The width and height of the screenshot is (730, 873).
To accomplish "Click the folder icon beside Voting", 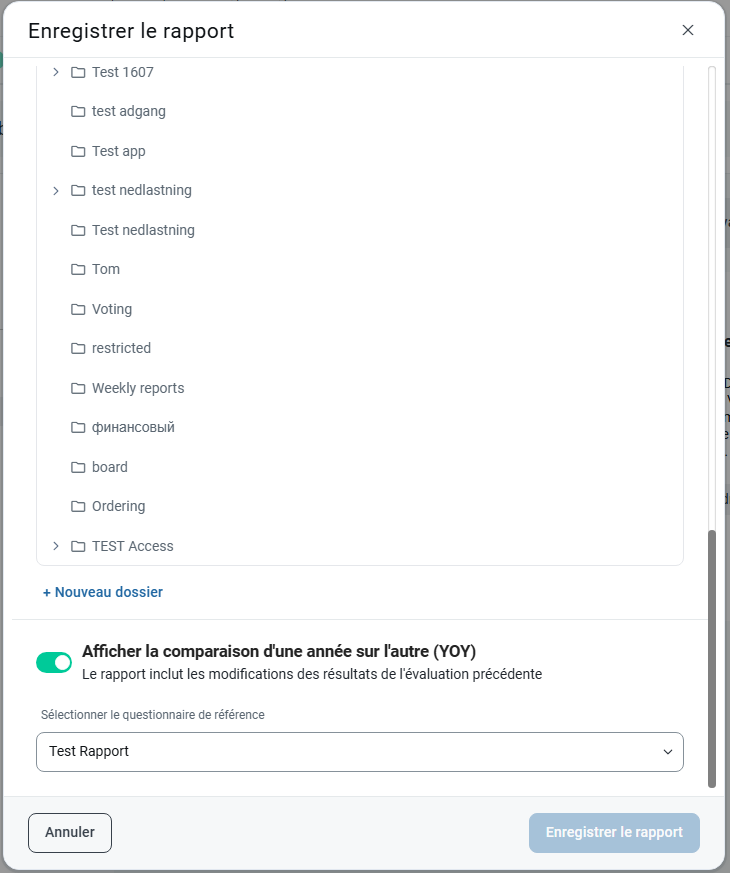I will [78, 309].
